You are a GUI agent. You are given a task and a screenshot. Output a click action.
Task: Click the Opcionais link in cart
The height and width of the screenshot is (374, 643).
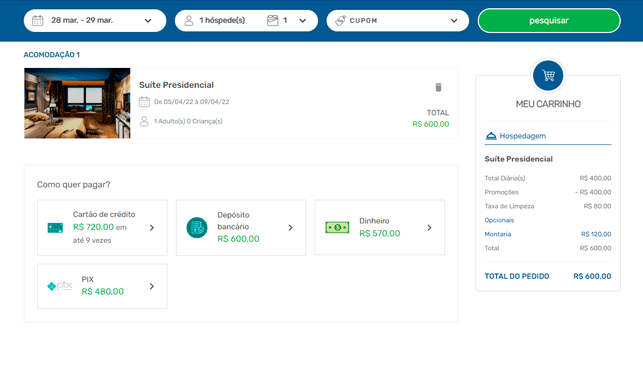pyautogui.click(x=499, y=220)
